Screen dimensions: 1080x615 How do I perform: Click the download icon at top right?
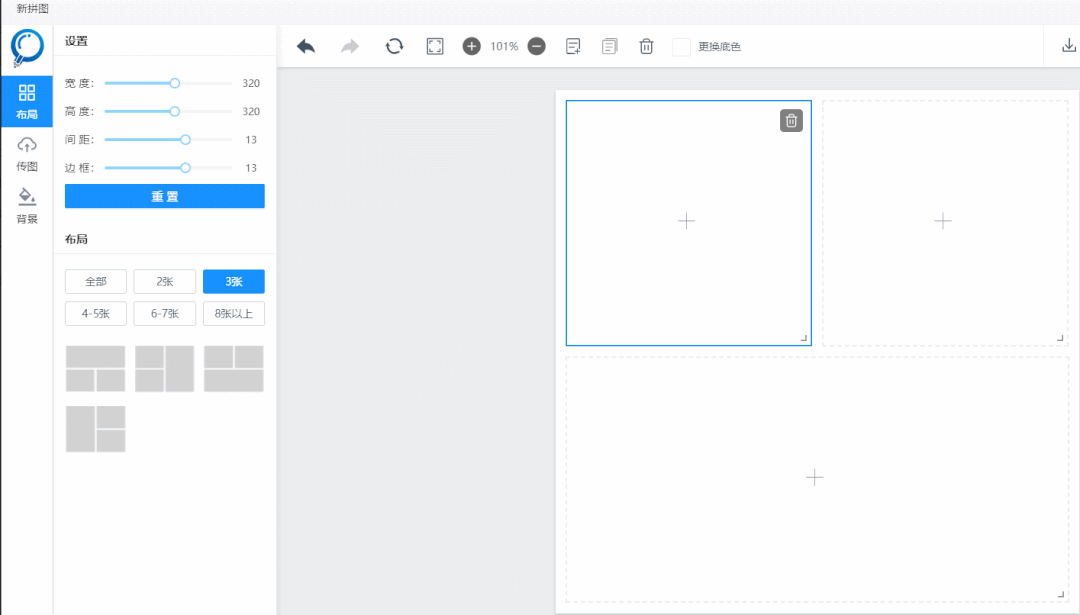[1067, 45]
